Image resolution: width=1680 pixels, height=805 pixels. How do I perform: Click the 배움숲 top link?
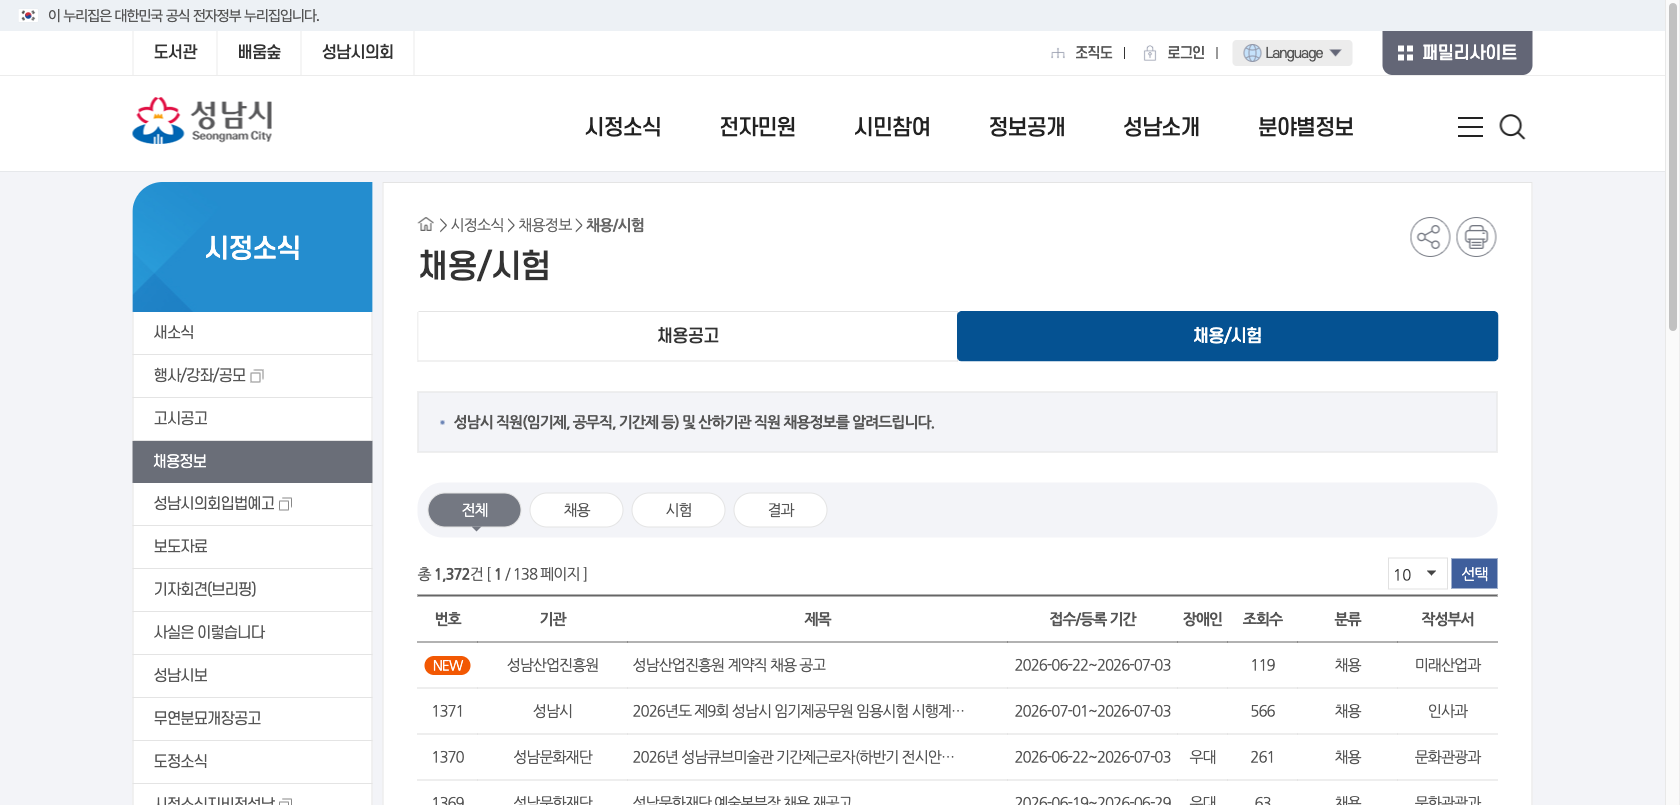pos(259,52)
